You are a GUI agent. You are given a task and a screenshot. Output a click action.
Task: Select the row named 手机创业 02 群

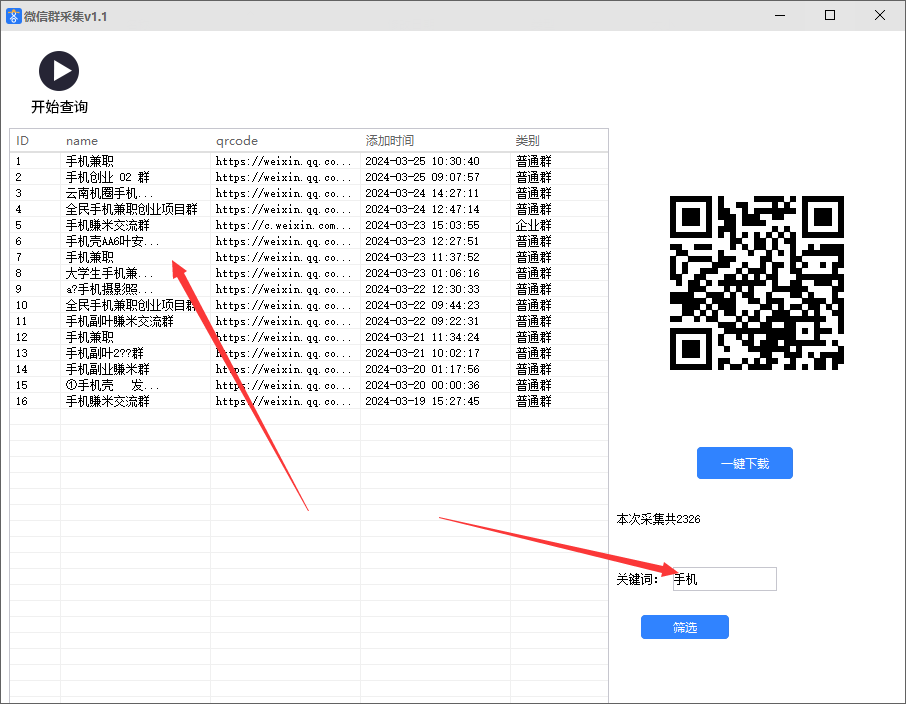pos(108,177)
